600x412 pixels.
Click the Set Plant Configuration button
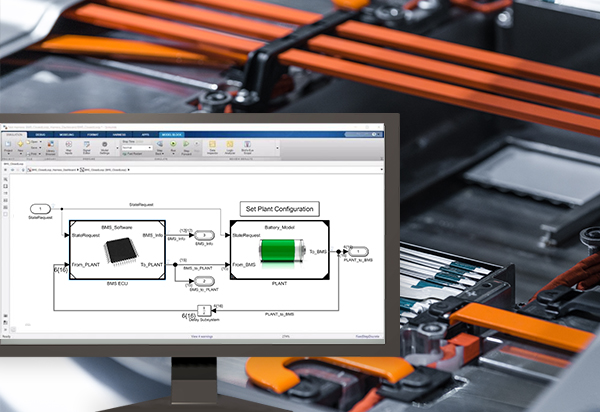pos(280,209)
